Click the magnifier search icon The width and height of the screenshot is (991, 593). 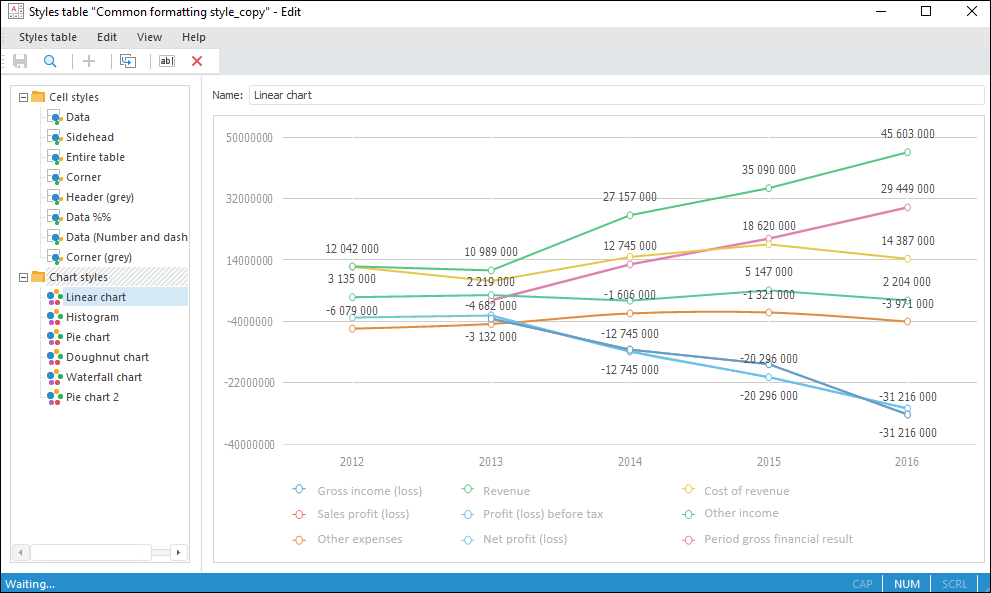pos(50,61)
